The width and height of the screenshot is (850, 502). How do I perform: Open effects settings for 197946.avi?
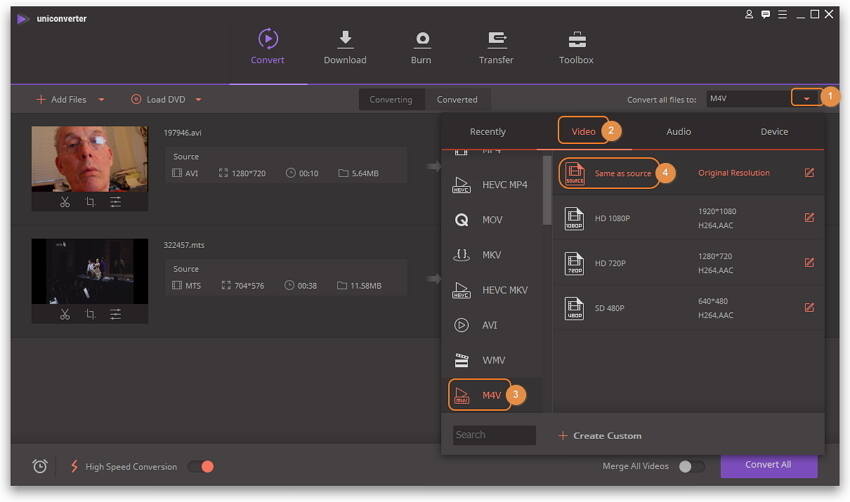115,202
